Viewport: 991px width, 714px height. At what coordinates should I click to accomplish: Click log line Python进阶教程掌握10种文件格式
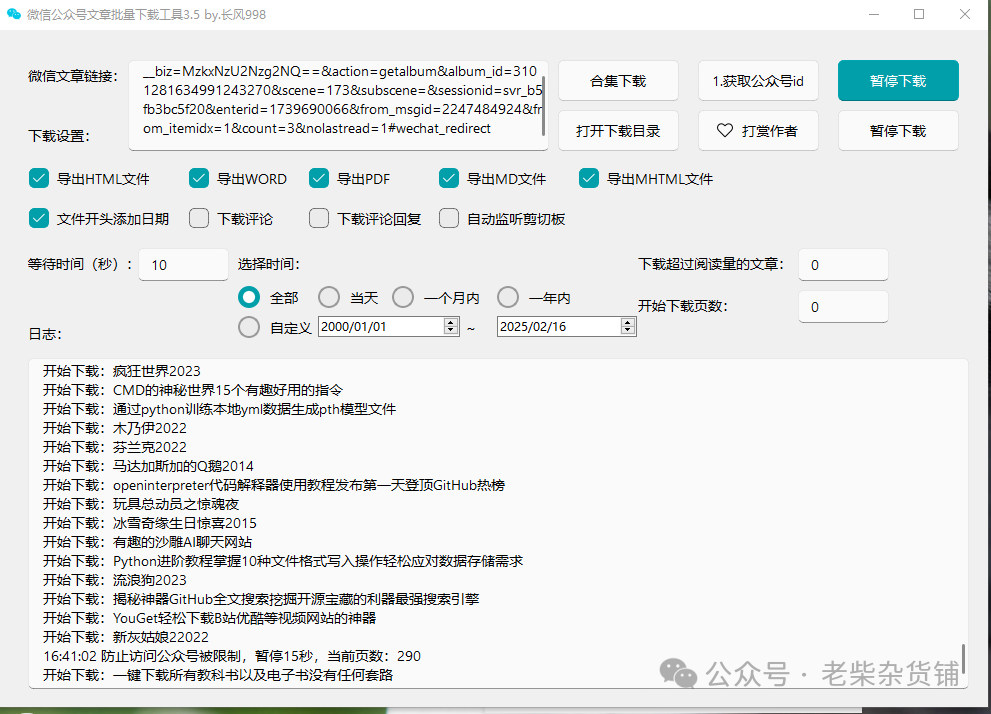pos(283,560)
